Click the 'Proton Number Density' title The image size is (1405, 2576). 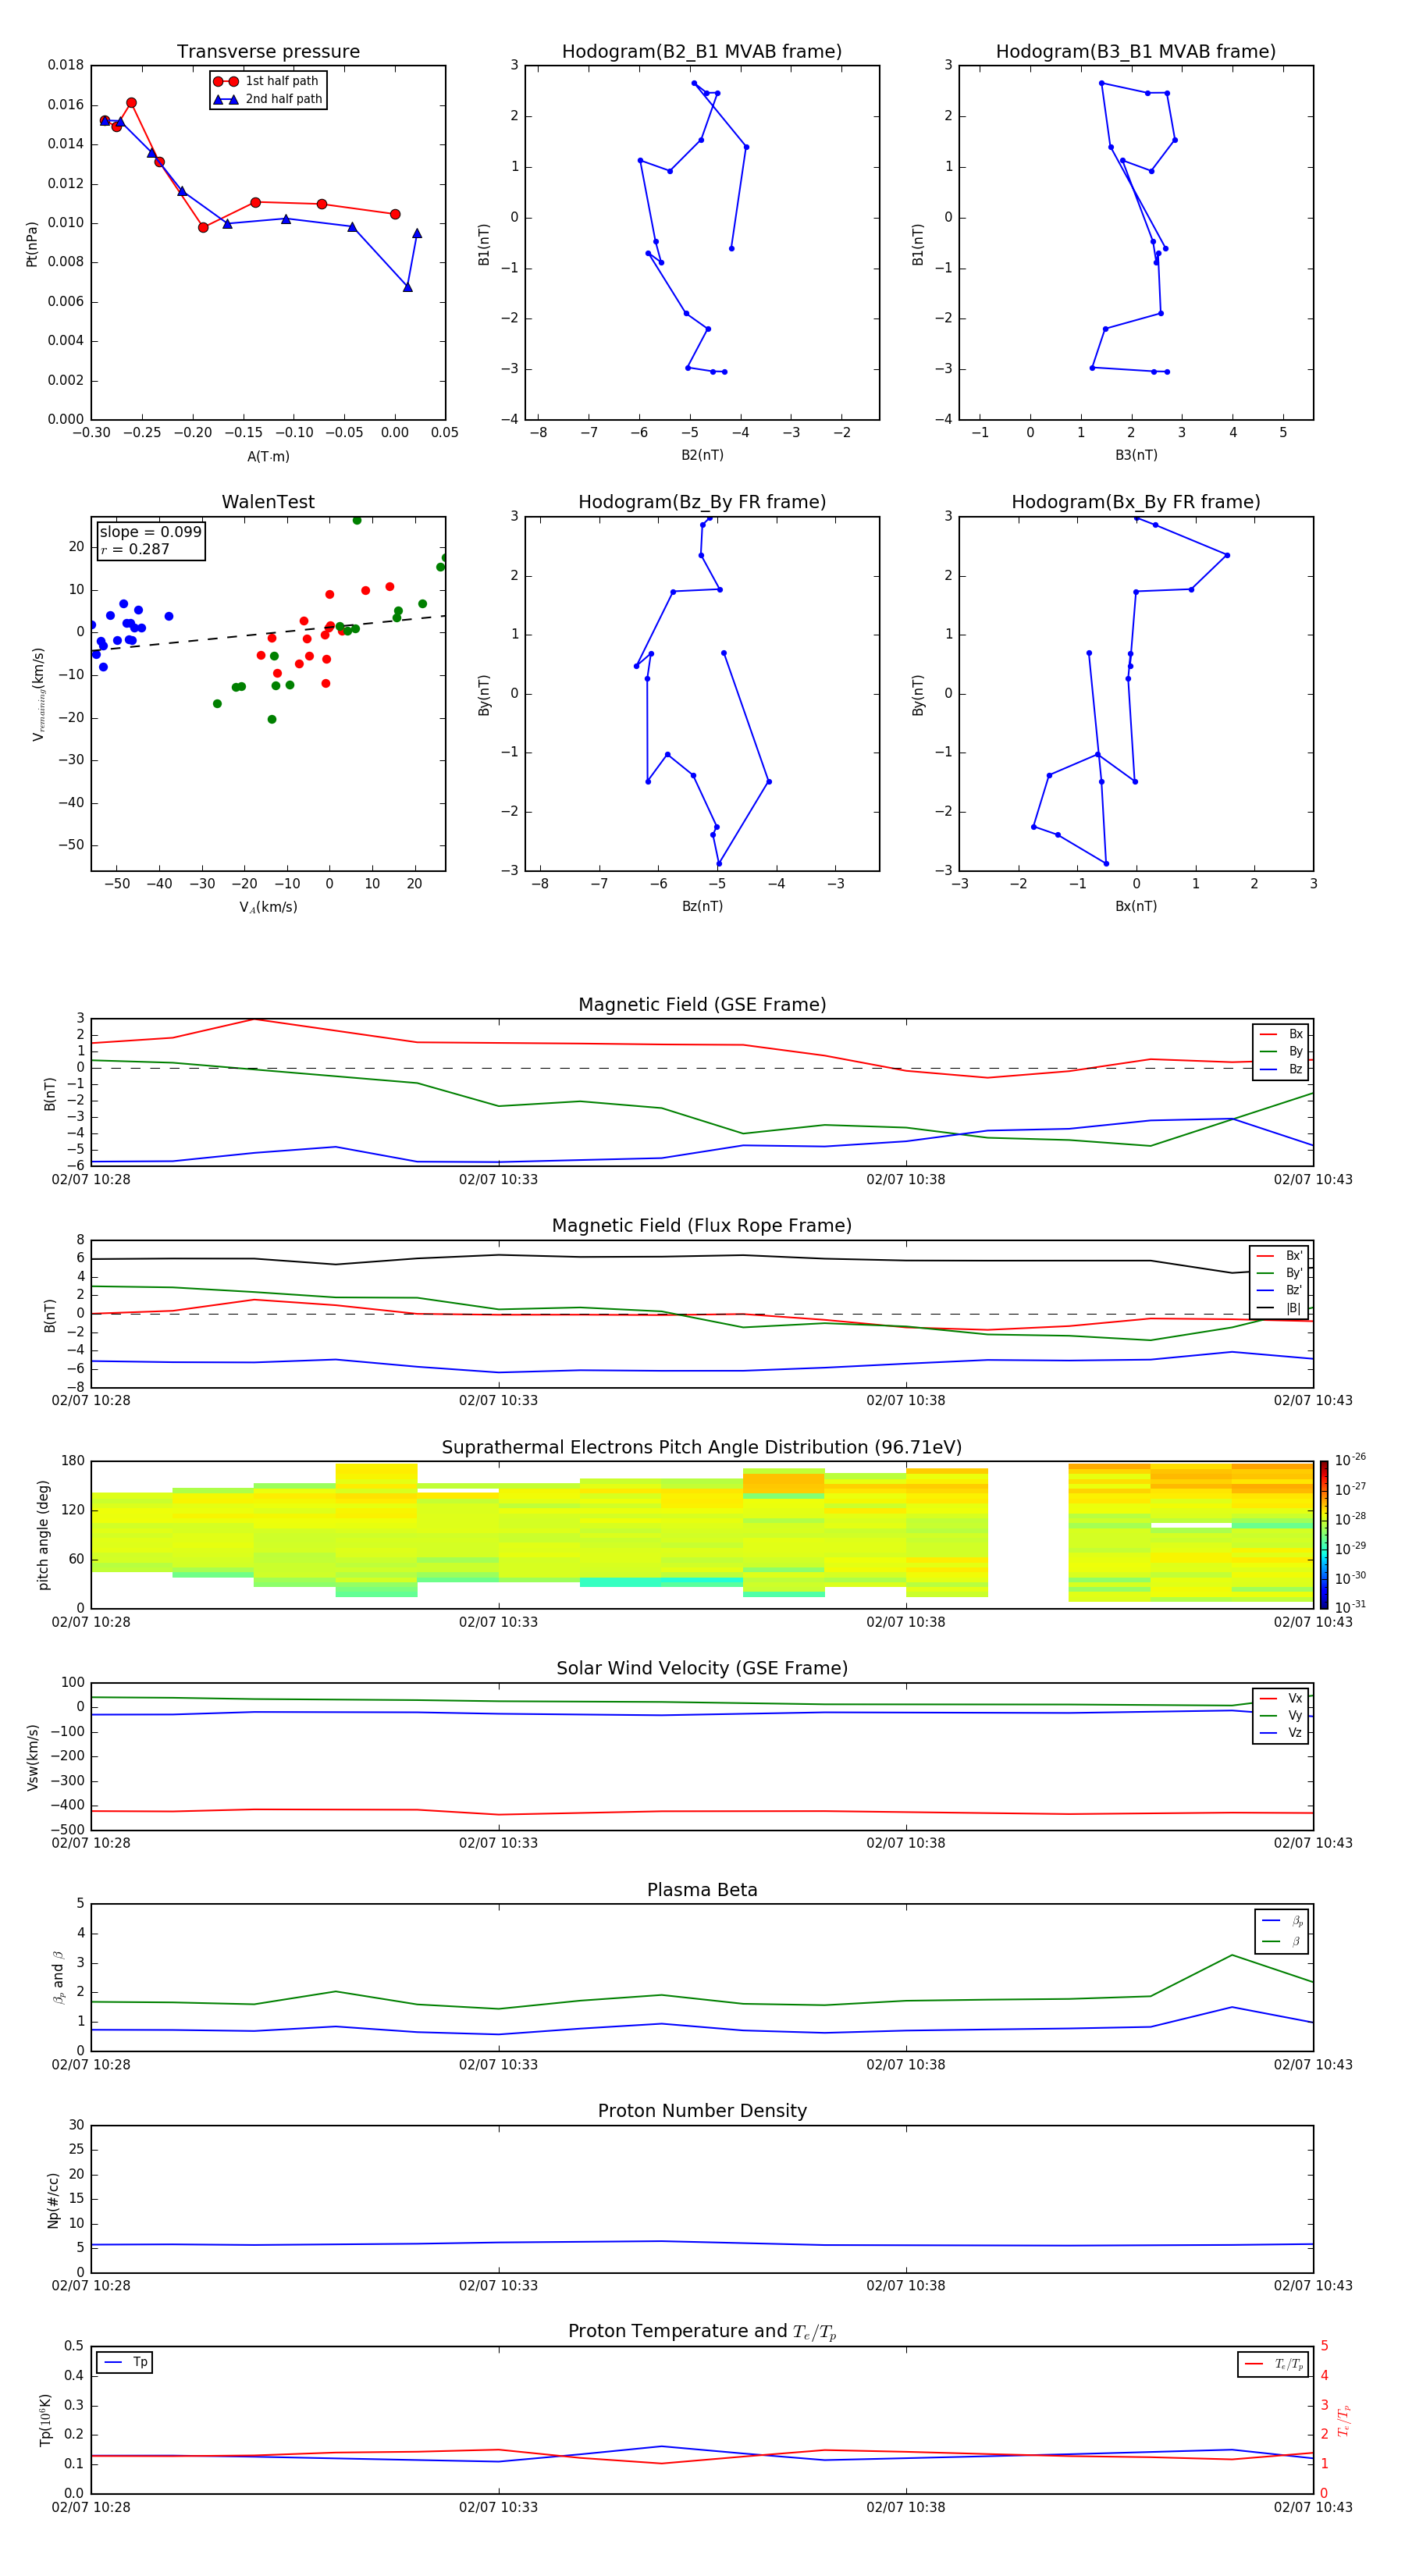click(702, 2111)
